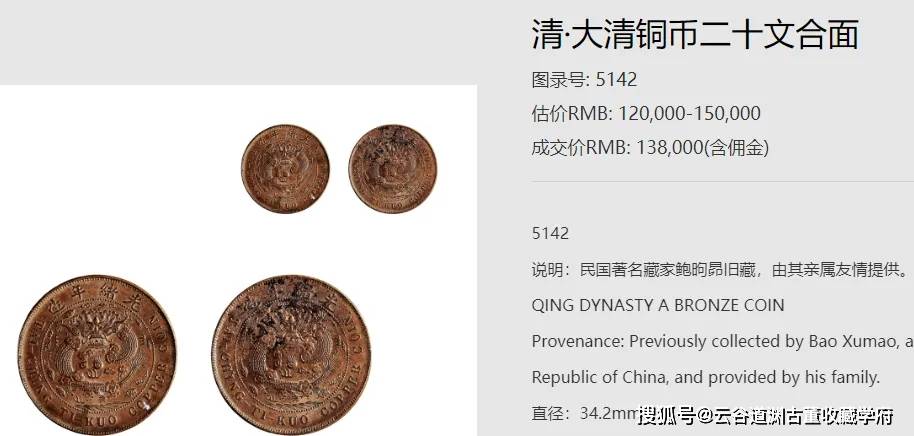The image size is (914, 436).
Task: Select the title 清·大清铜币二十文合面
Action: coord(695,34)
